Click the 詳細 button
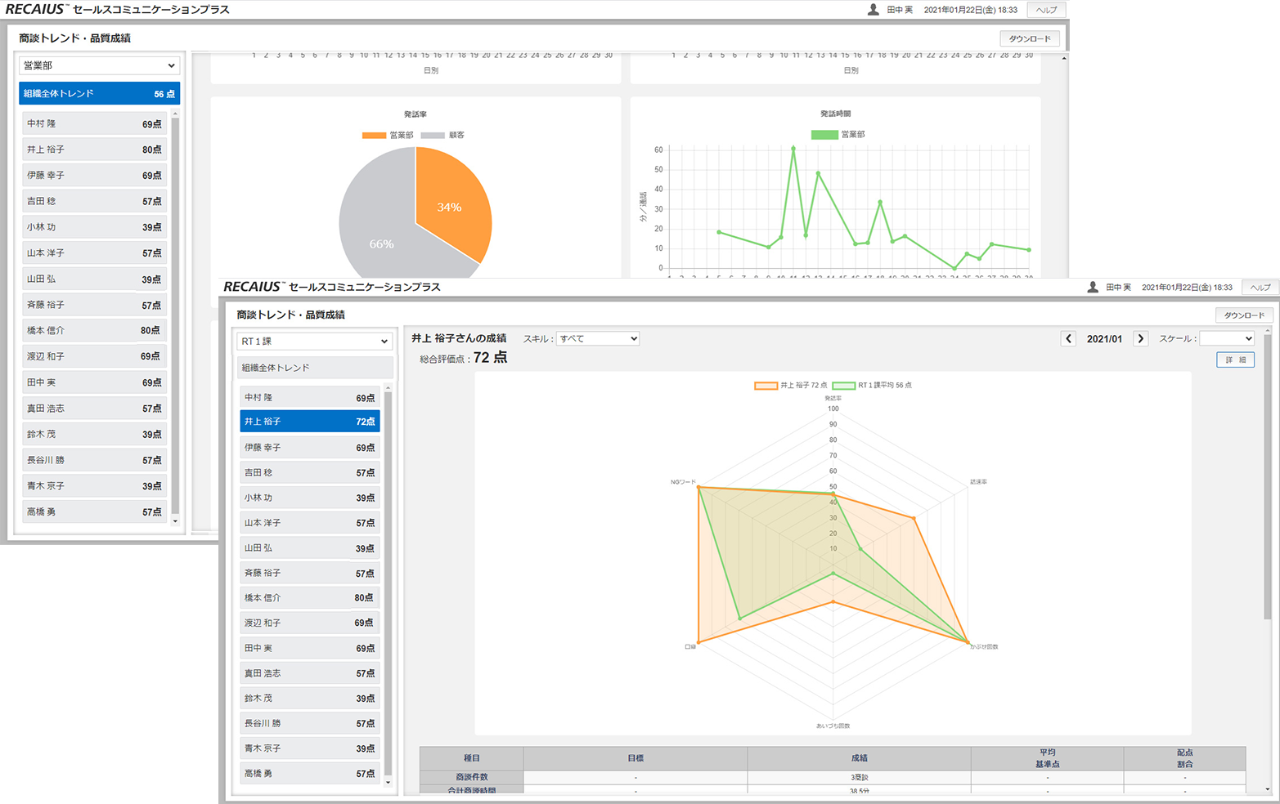 click(x=1235, y=360)
